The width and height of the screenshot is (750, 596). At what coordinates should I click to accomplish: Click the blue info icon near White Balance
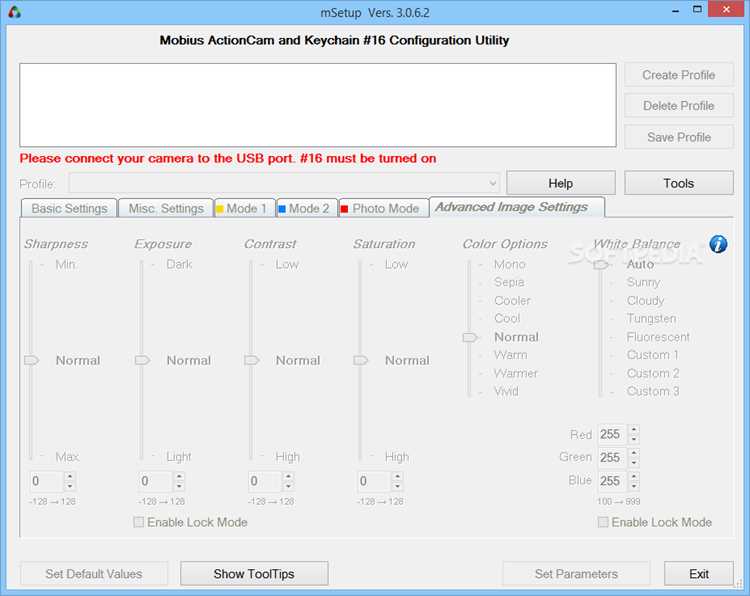(x=718, y=244)
